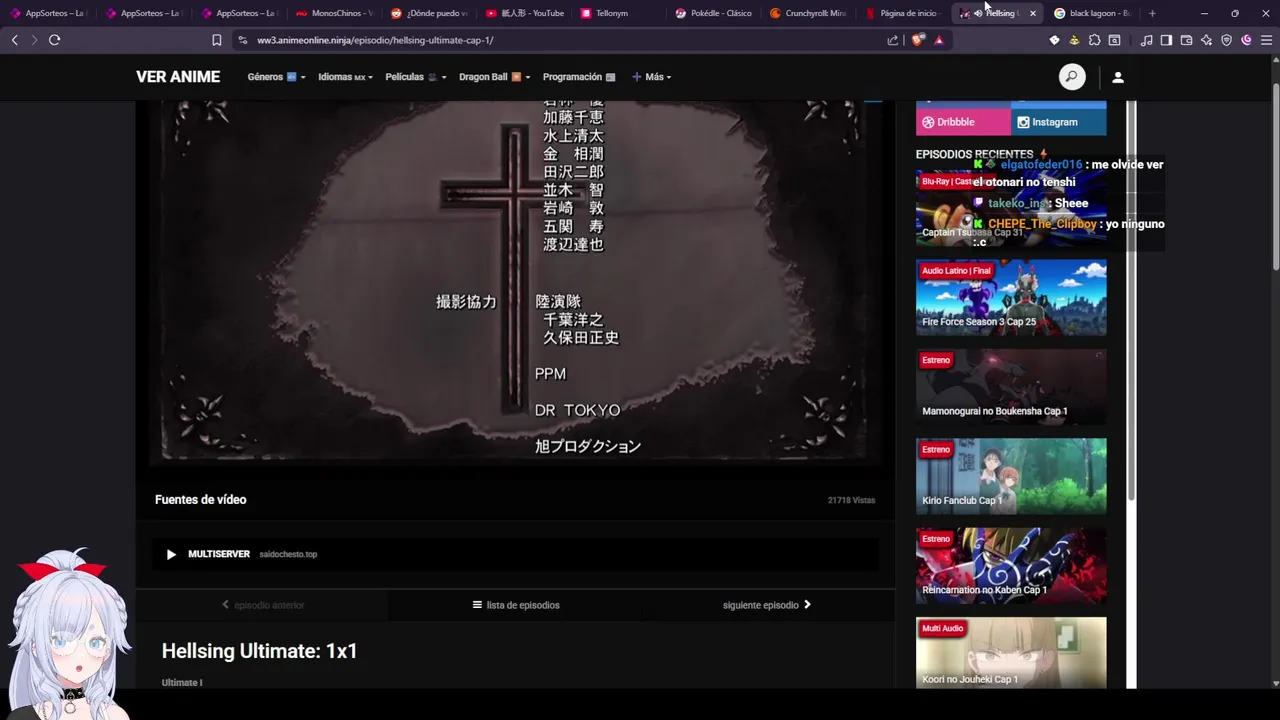Open Leo AI sparkle icon
Viewport: 1280px width, 720px height.
(x=1206, y=40)
